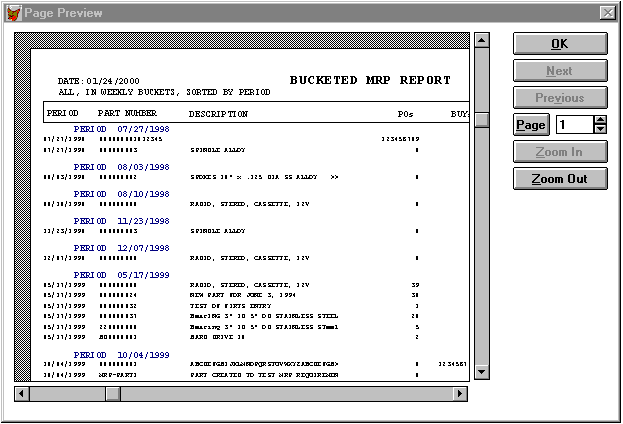Click the vertical scrollbar down arrow
The width and height of the screenshot is (623, 424).
[x=482, y=372]
